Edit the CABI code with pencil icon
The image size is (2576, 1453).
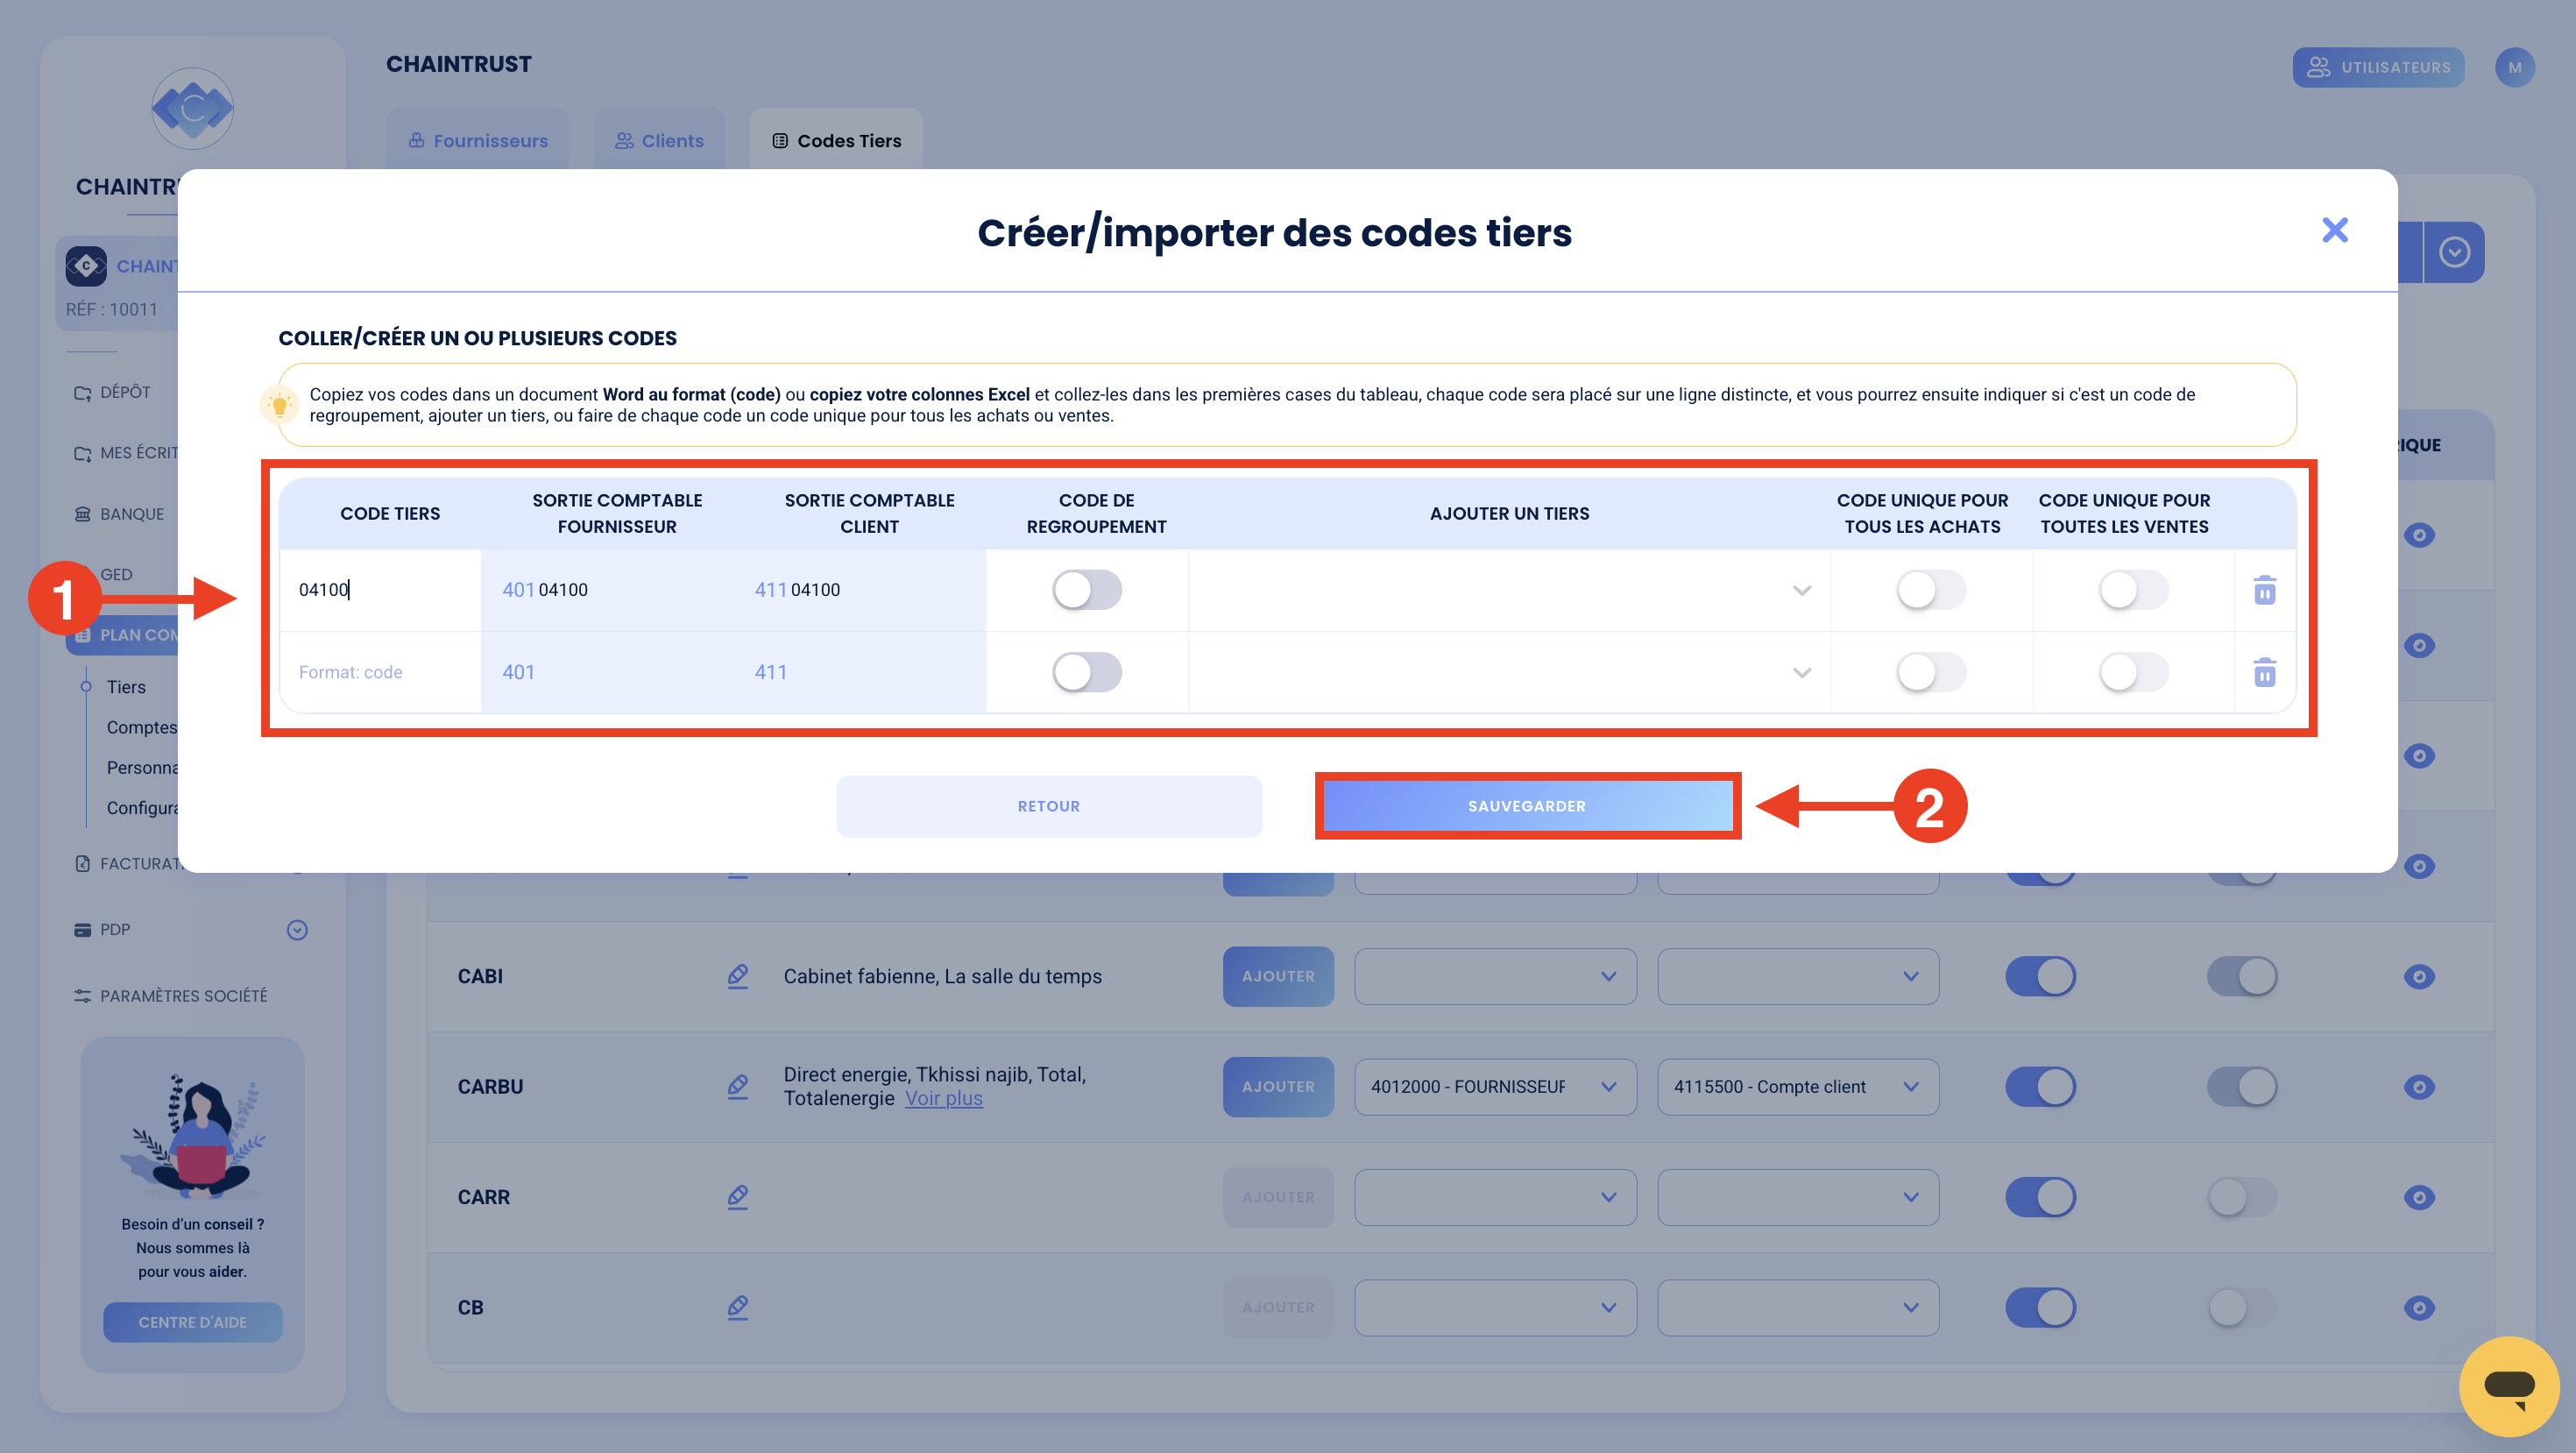(737, 975)
